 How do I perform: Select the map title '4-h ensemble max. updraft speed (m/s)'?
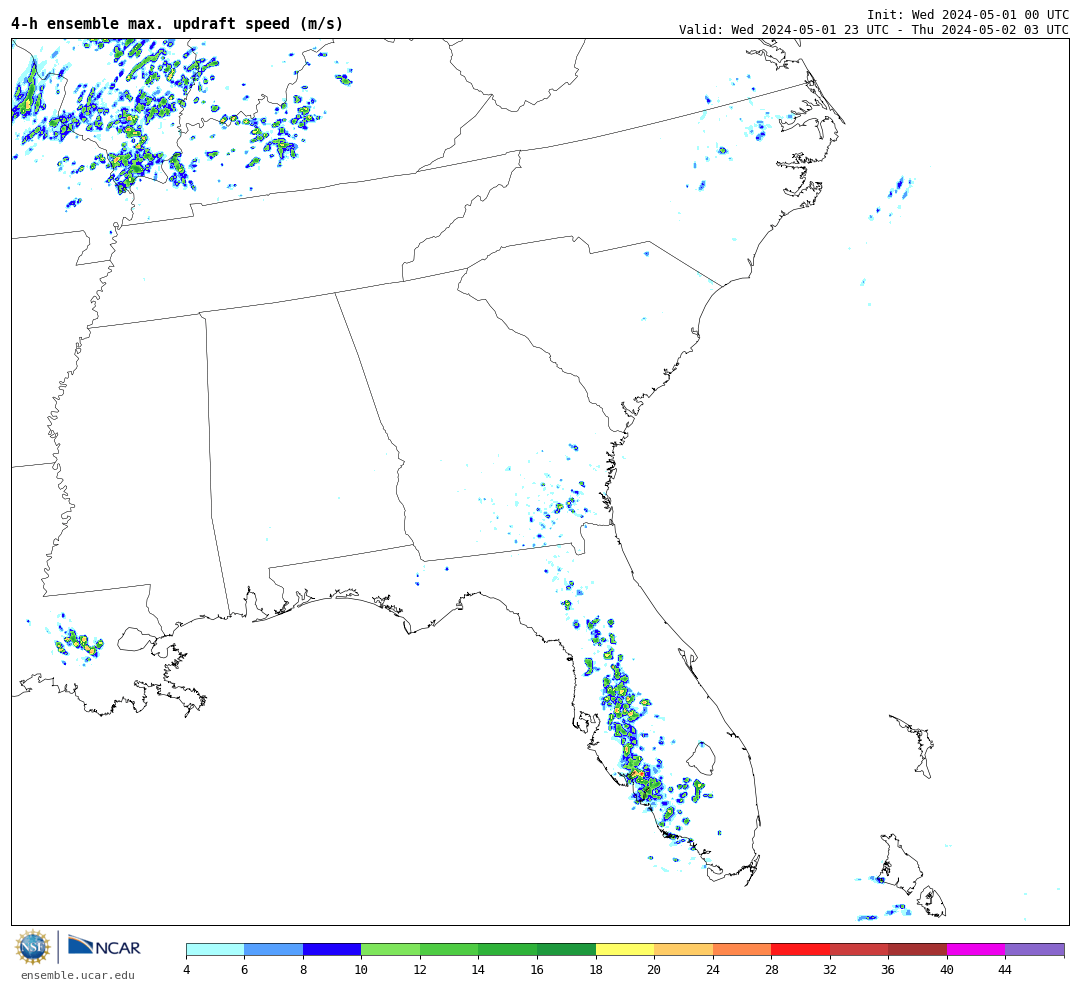(177, 23)
